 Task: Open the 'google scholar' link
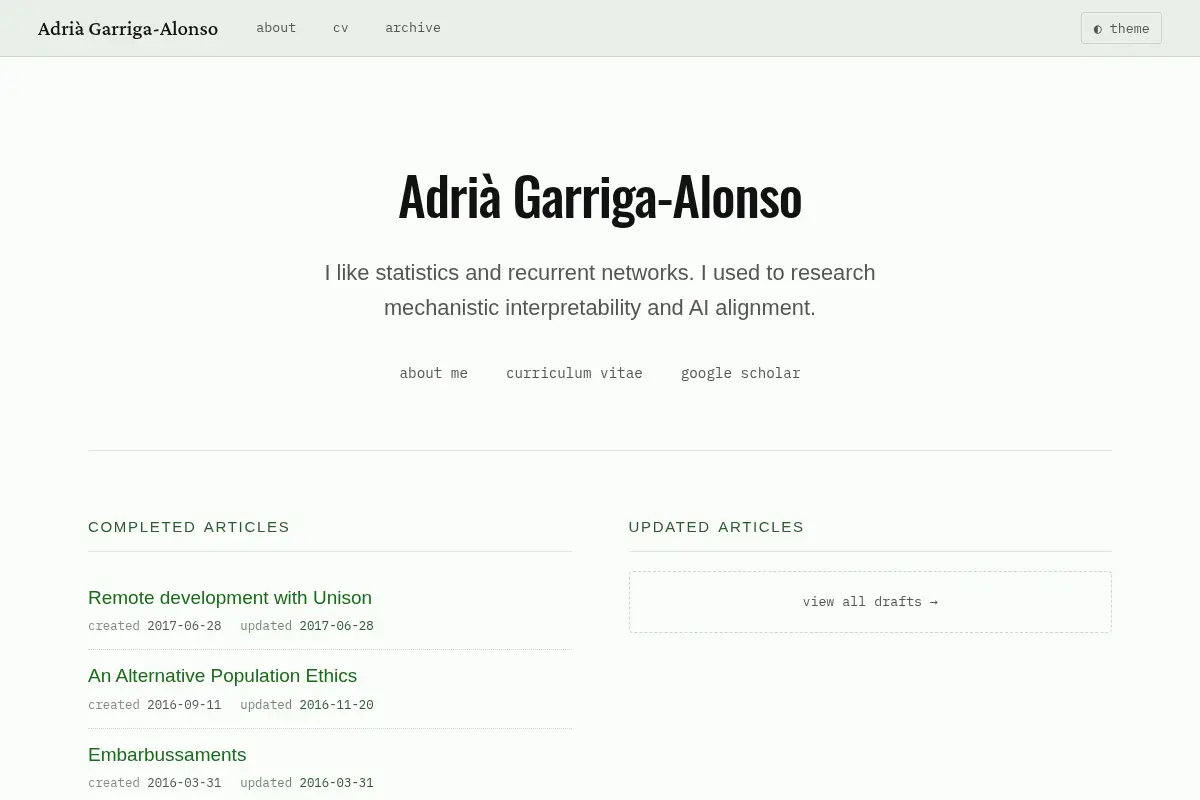[741, 373]
